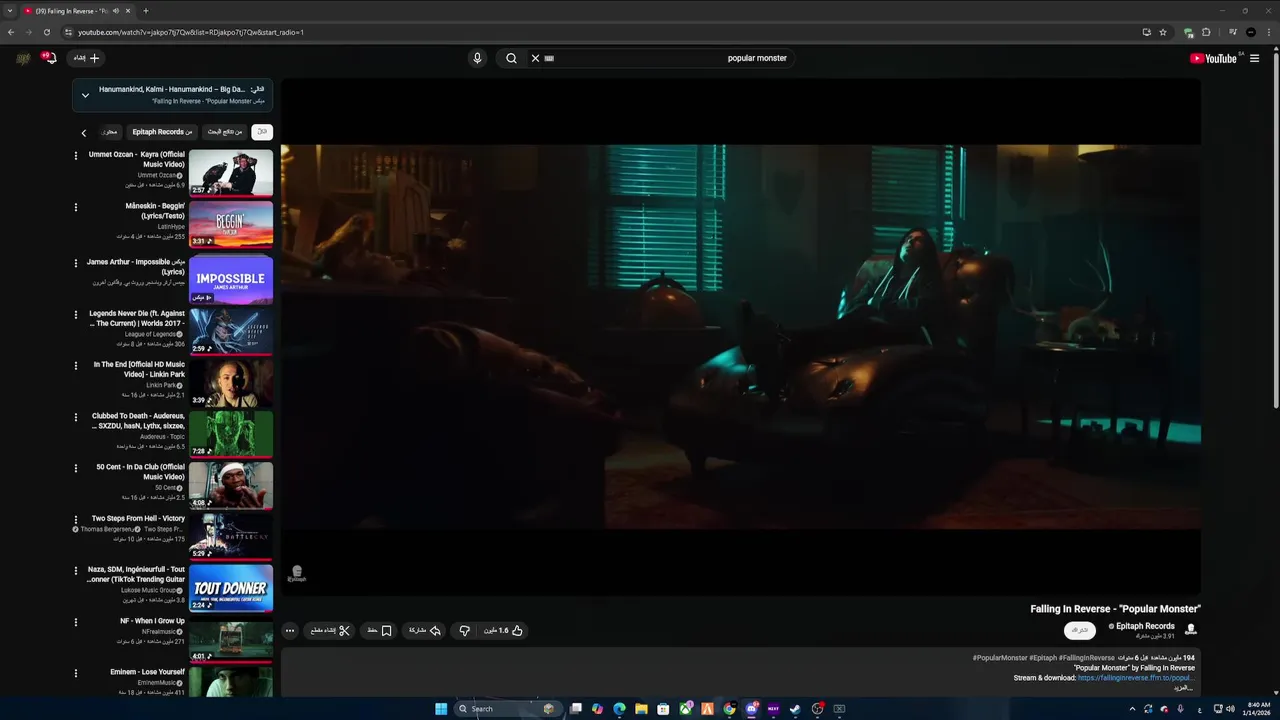Open the #Epitaph hashtag
The height and width of the screenshot is (720, 1280).
pyautogui.click(x=1043, y=658)
